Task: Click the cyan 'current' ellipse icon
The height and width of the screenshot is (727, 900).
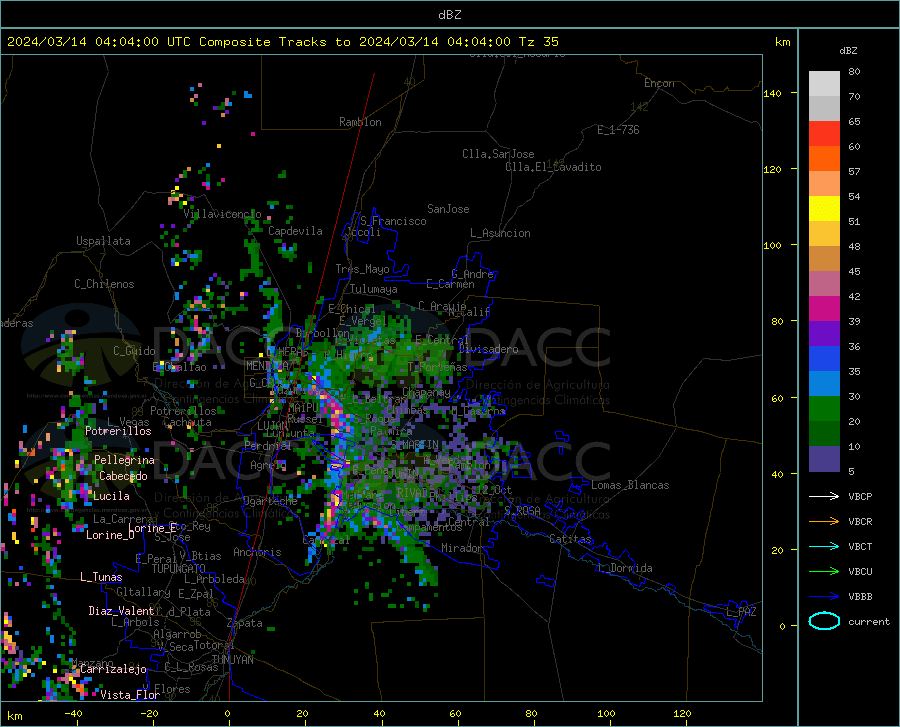Action: [824, 621]
